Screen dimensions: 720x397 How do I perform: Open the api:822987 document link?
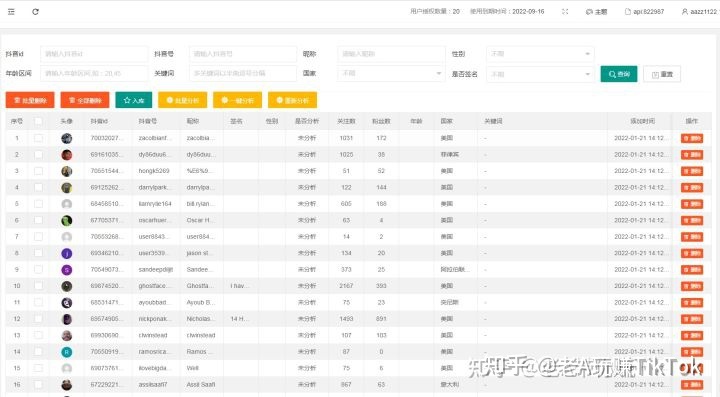tap(644, 11)
